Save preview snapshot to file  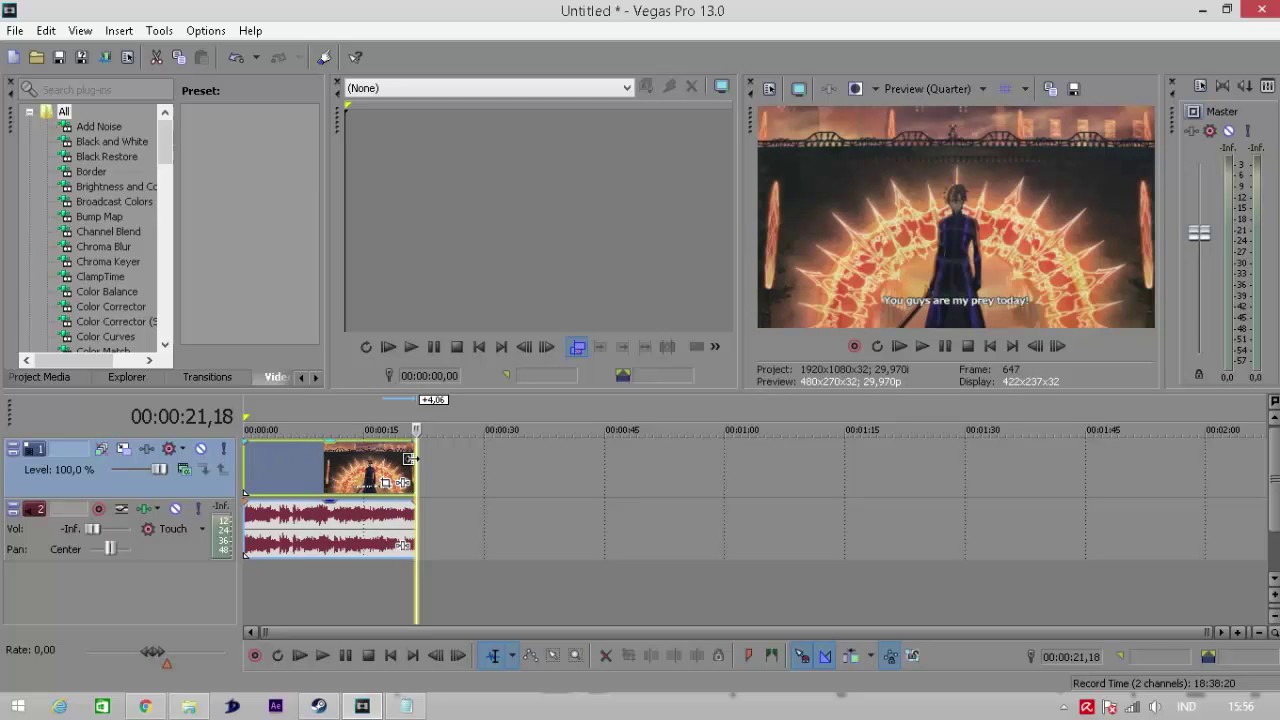tap(1074, 89)
